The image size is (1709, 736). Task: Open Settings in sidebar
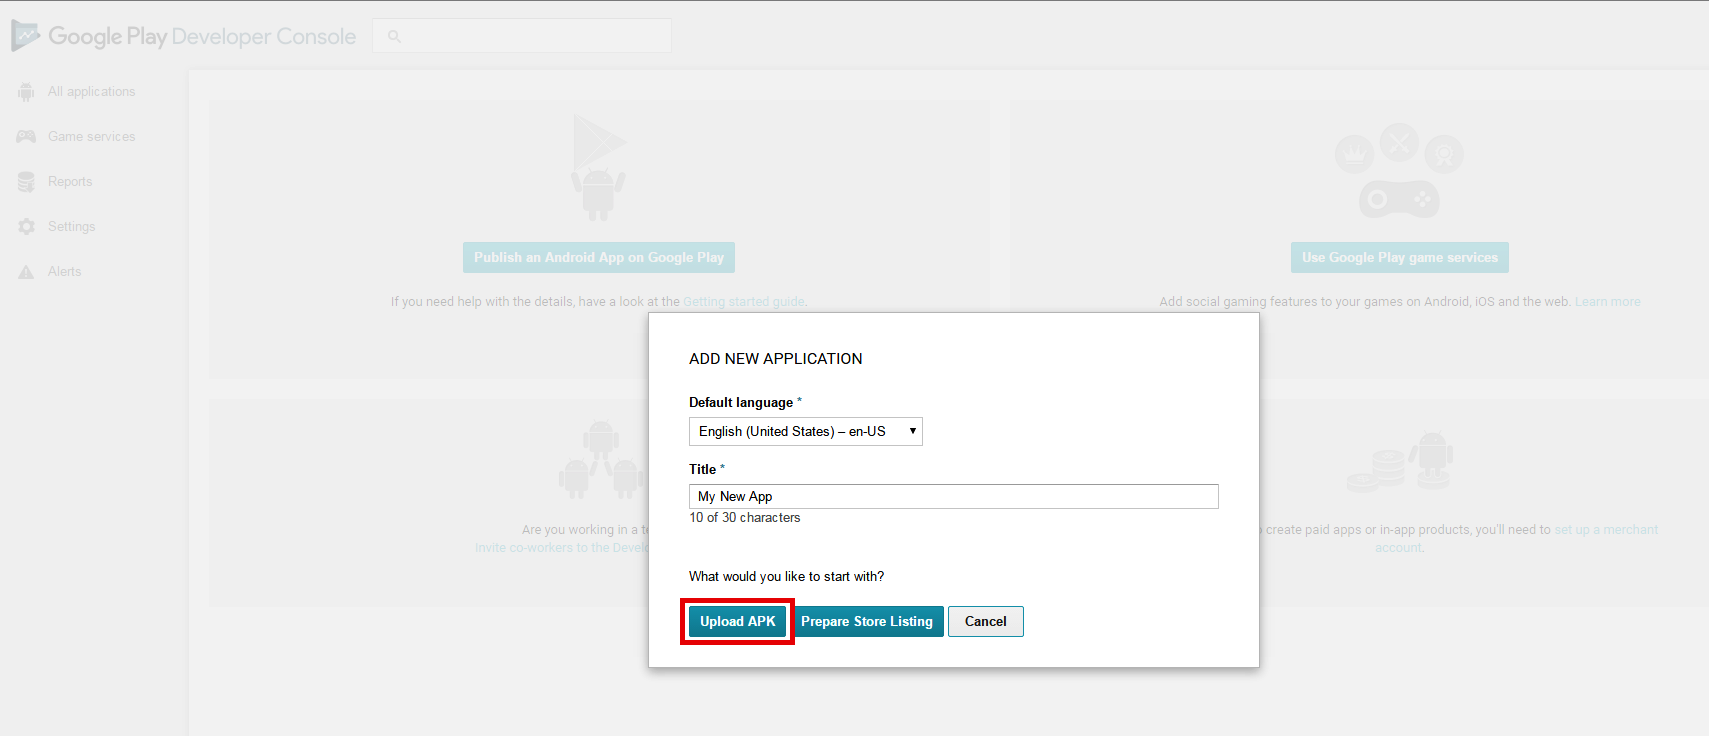coord(71,226)
